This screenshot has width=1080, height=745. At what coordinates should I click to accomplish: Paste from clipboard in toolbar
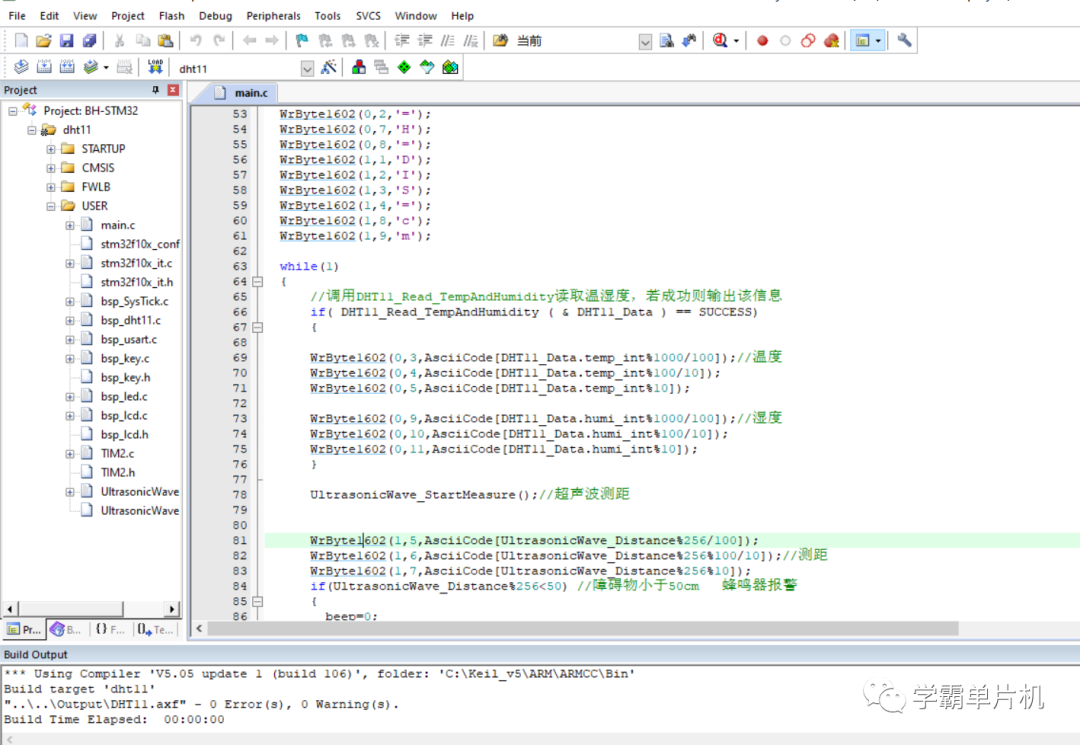click(165, 41)
